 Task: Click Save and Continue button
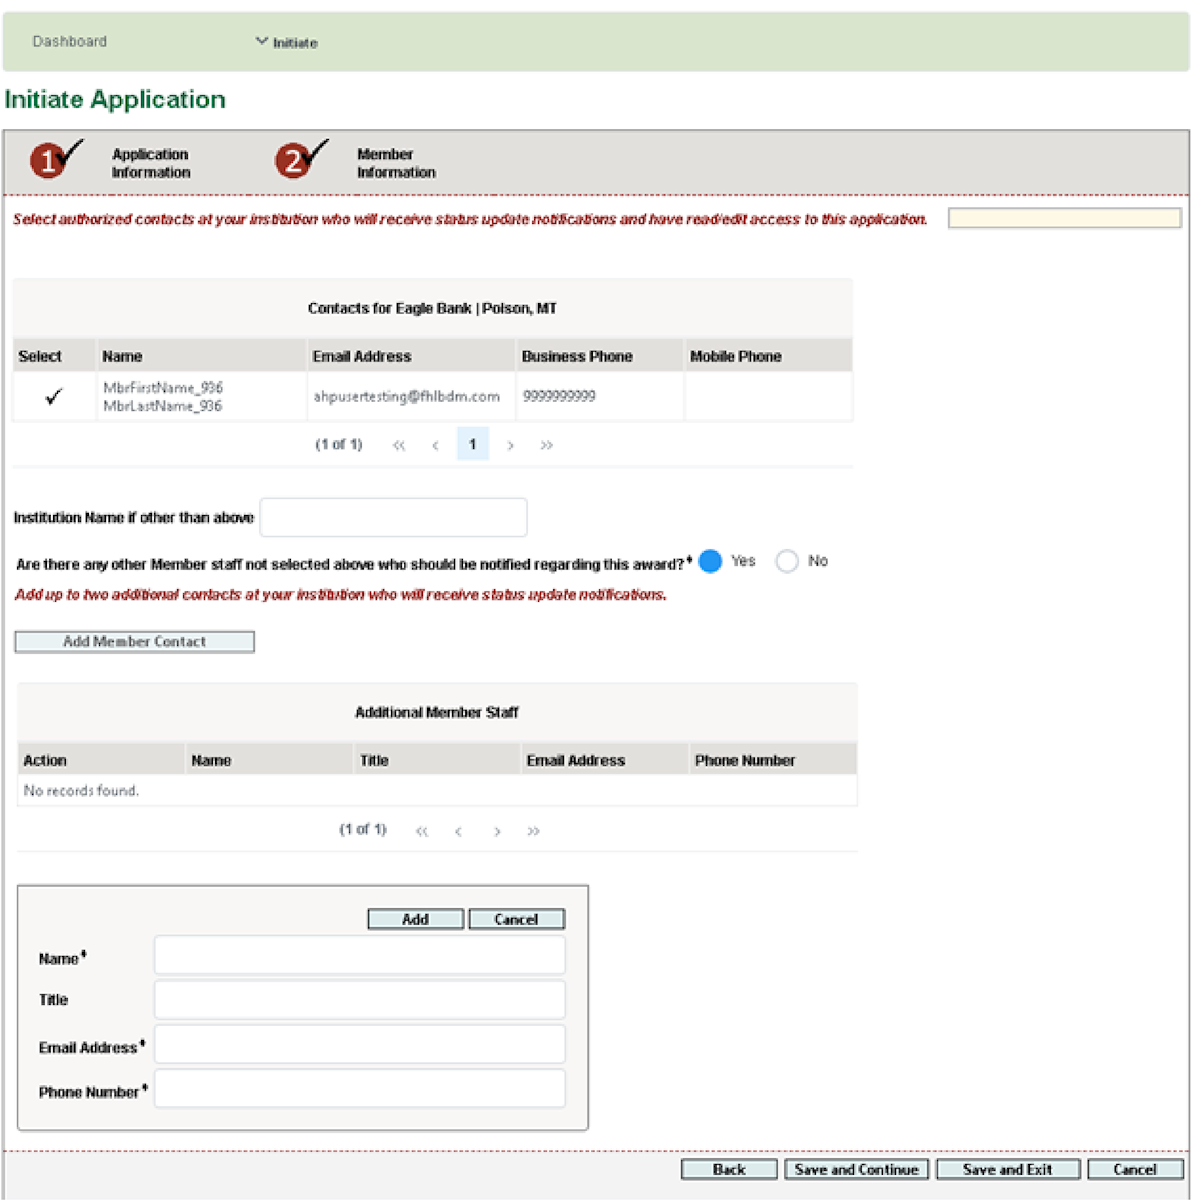click(x=856, y=1169)
